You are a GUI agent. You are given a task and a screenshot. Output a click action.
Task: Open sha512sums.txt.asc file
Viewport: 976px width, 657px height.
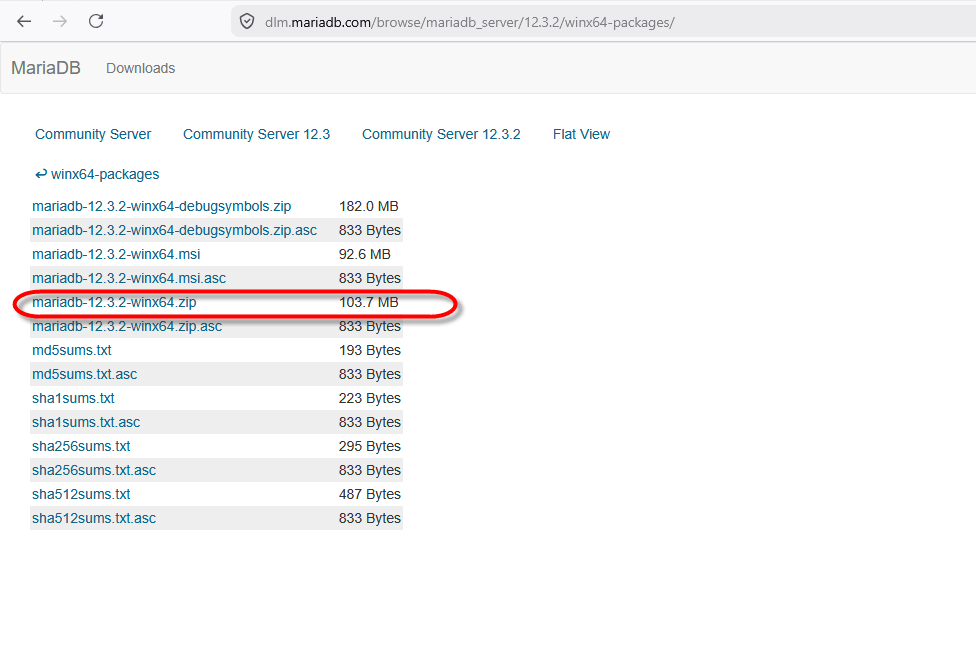click(x=94, y=518)
